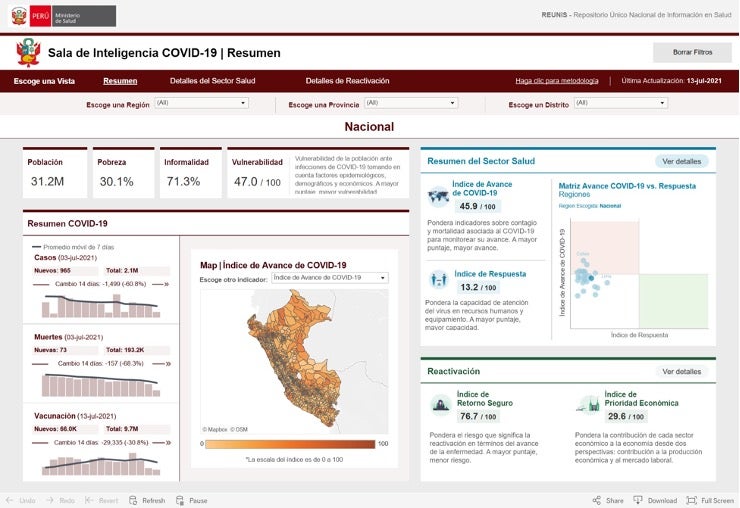This screenshot has width=740, height=508.
Task: Click the Retorno Seguro index icon
Action: pos(441,405)
